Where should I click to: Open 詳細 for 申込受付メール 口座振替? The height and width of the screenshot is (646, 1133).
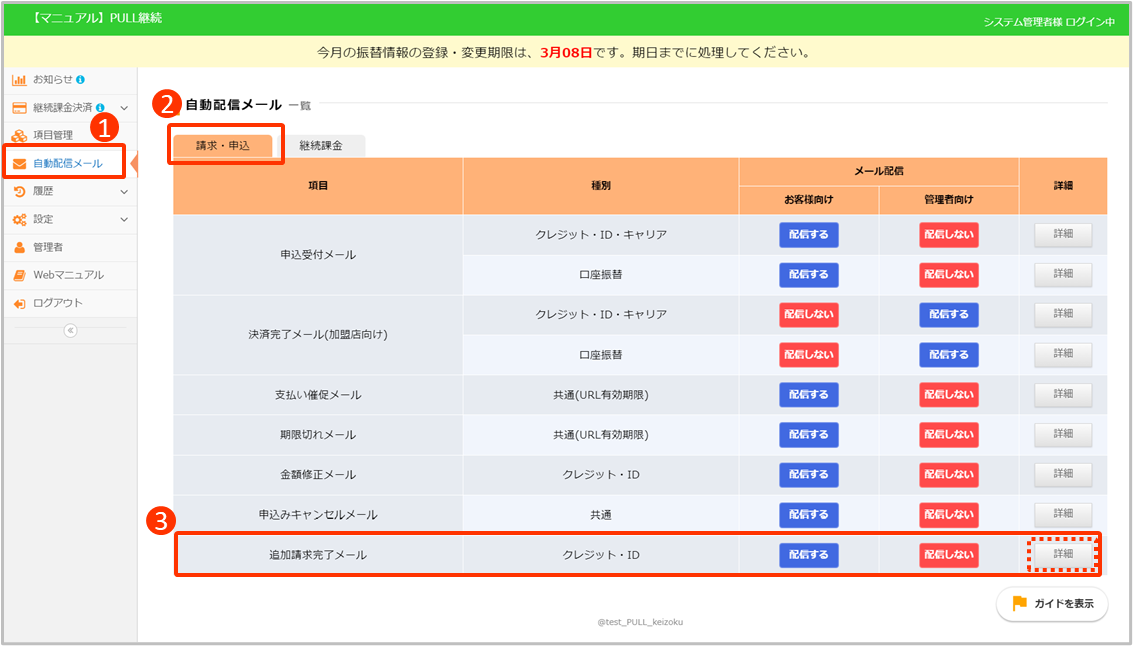click(x=1063, y=275)
